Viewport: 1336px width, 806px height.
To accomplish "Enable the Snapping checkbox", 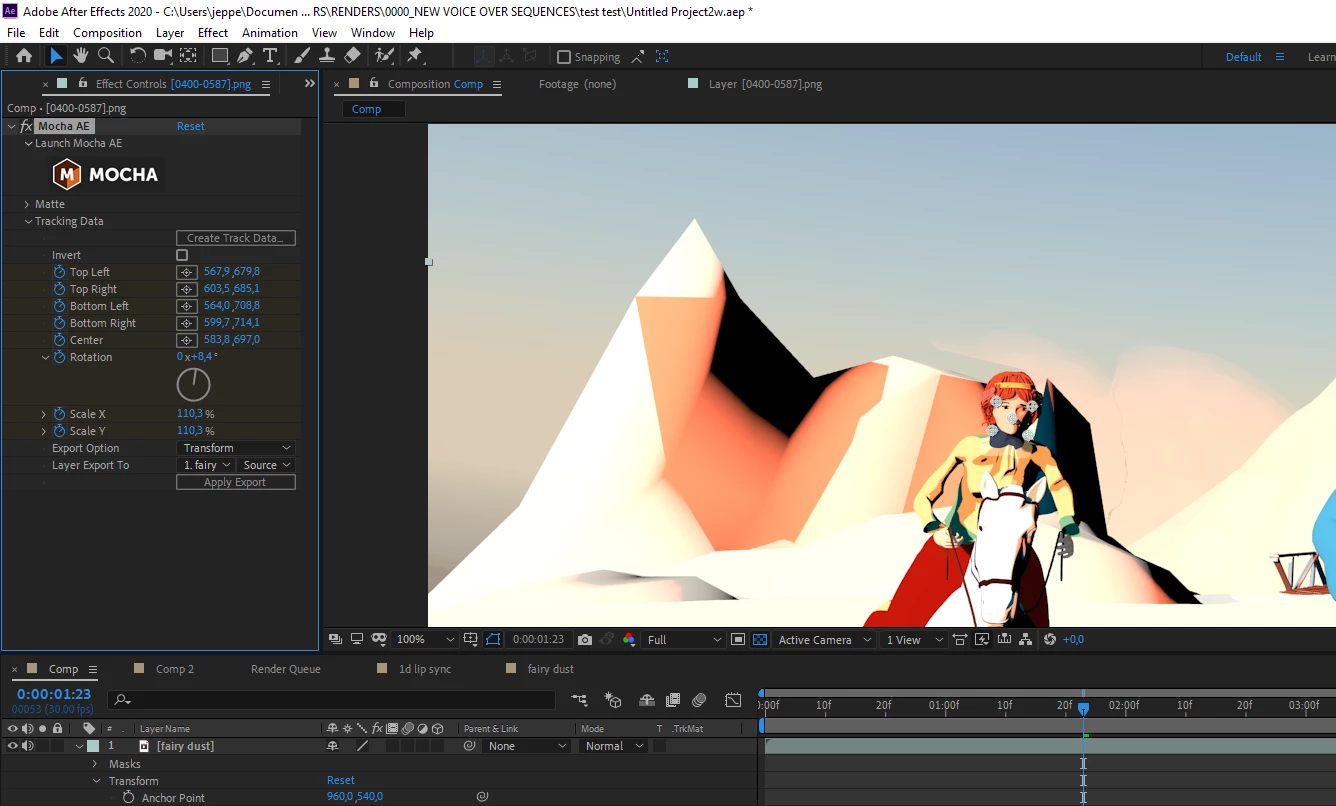I will [564, 57].
